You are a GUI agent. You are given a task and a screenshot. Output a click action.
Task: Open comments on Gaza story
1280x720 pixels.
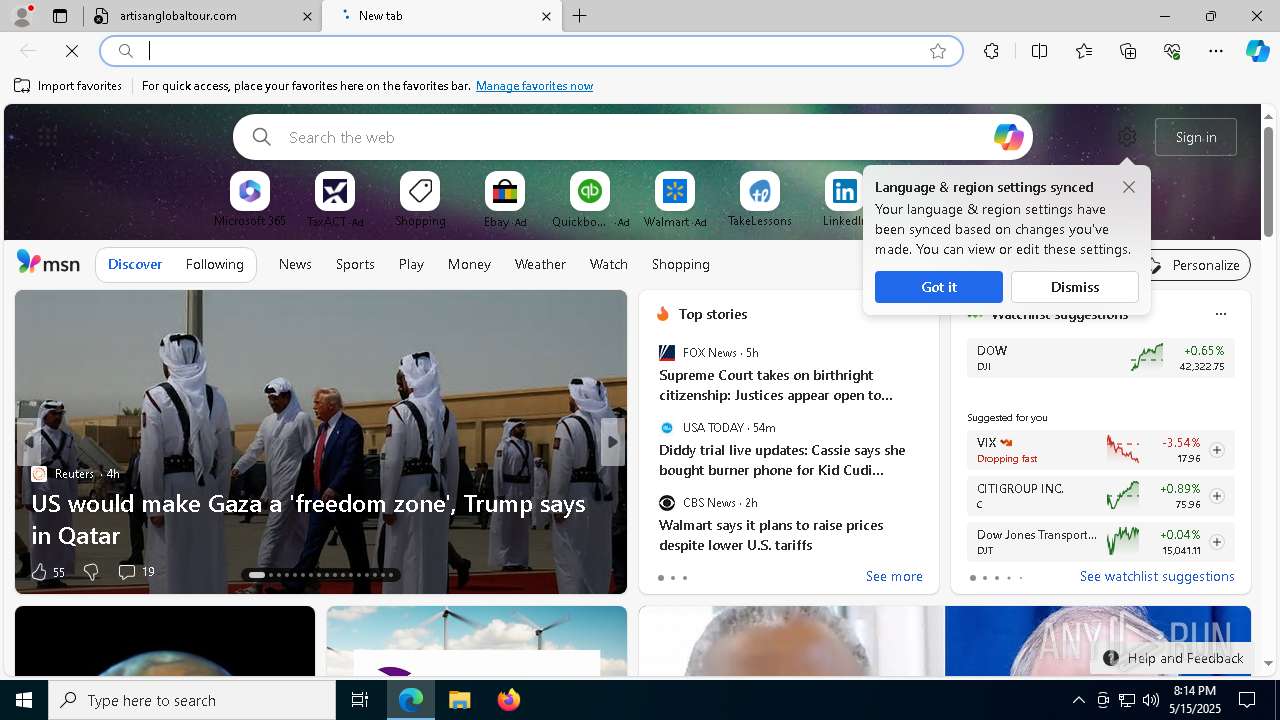tap(136, 572)
